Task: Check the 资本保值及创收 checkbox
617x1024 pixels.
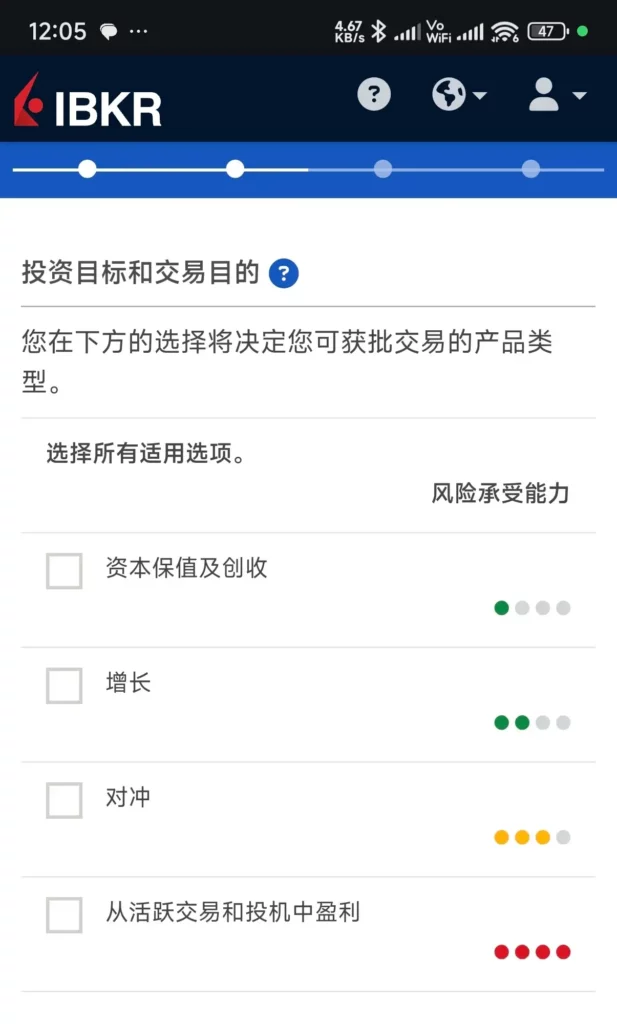Action: [64, 571]
